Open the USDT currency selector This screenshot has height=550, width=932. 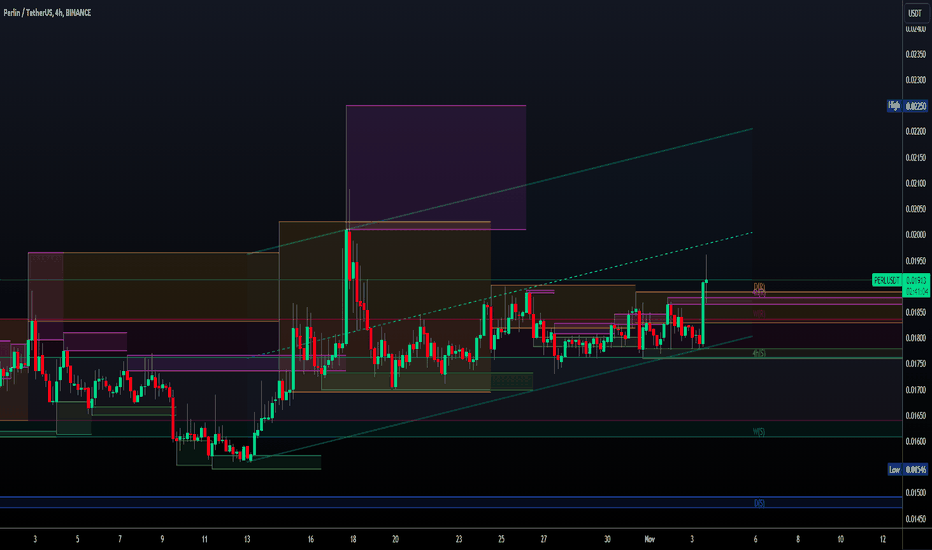coord(915,12)
